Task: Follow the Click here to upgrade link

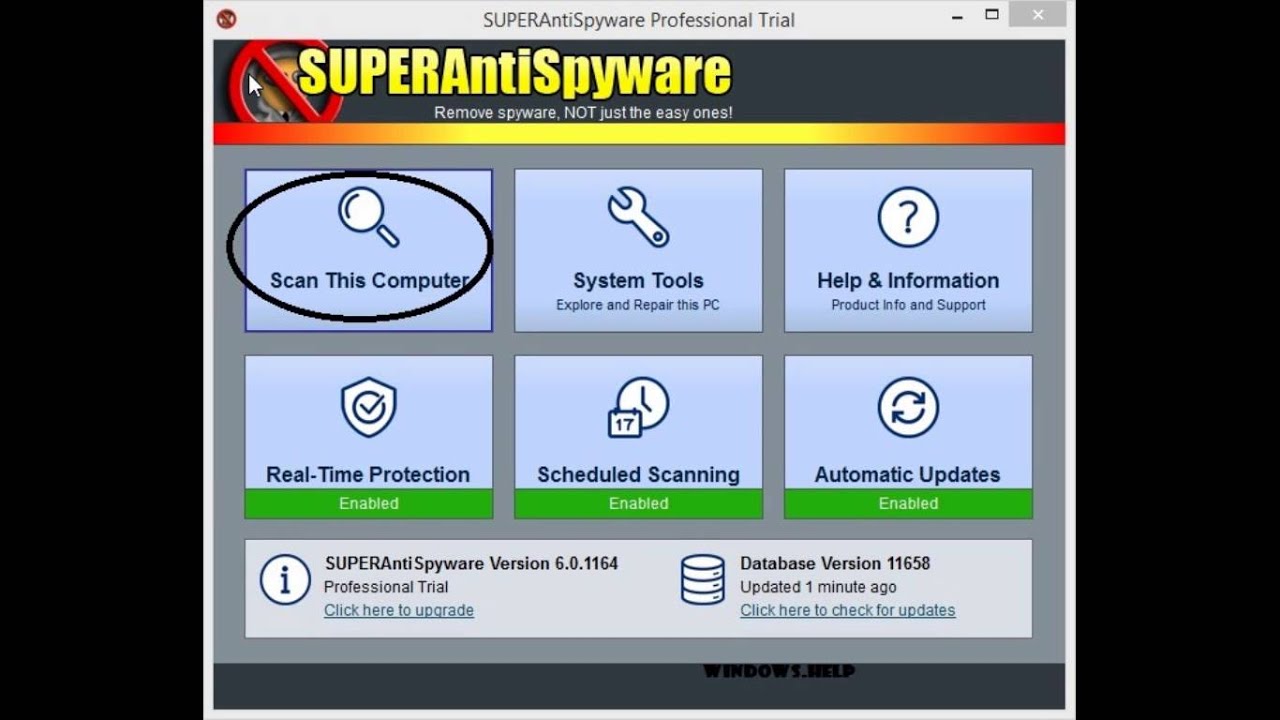Action: click(x=399, y=610)
